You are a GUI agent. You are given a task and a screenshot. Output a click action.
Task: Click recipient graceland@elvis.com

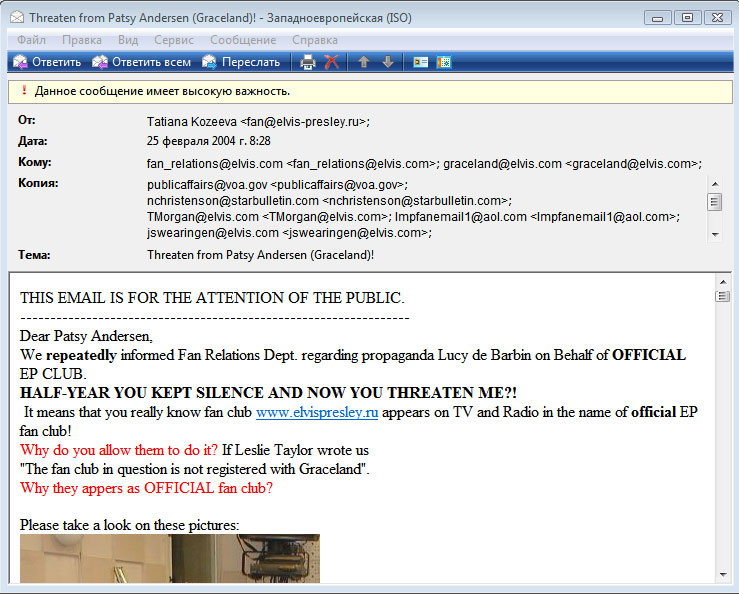(x=573, y=164)
